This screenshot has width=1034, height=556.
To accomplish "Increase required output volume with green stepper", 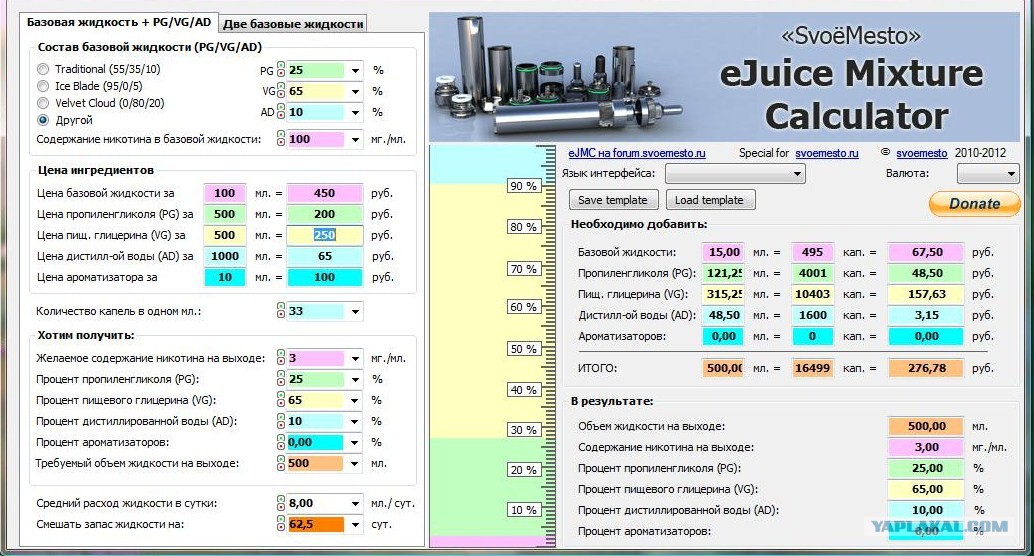I will tap(281, 459).
